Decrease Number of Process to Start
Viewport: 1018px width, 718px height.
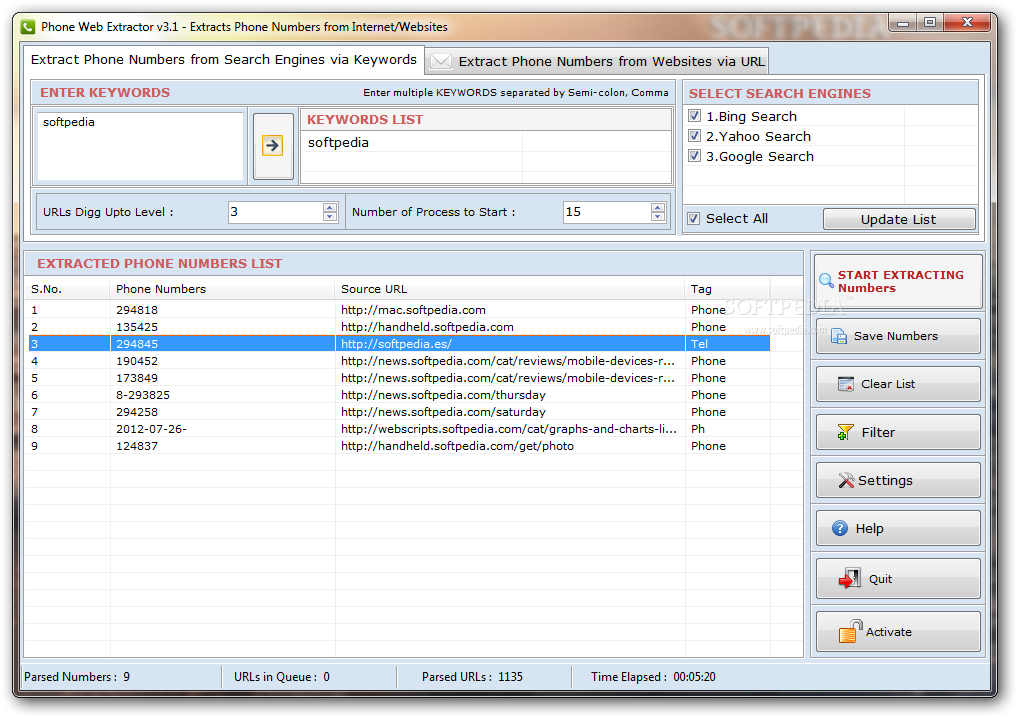[x=658, y=216]
